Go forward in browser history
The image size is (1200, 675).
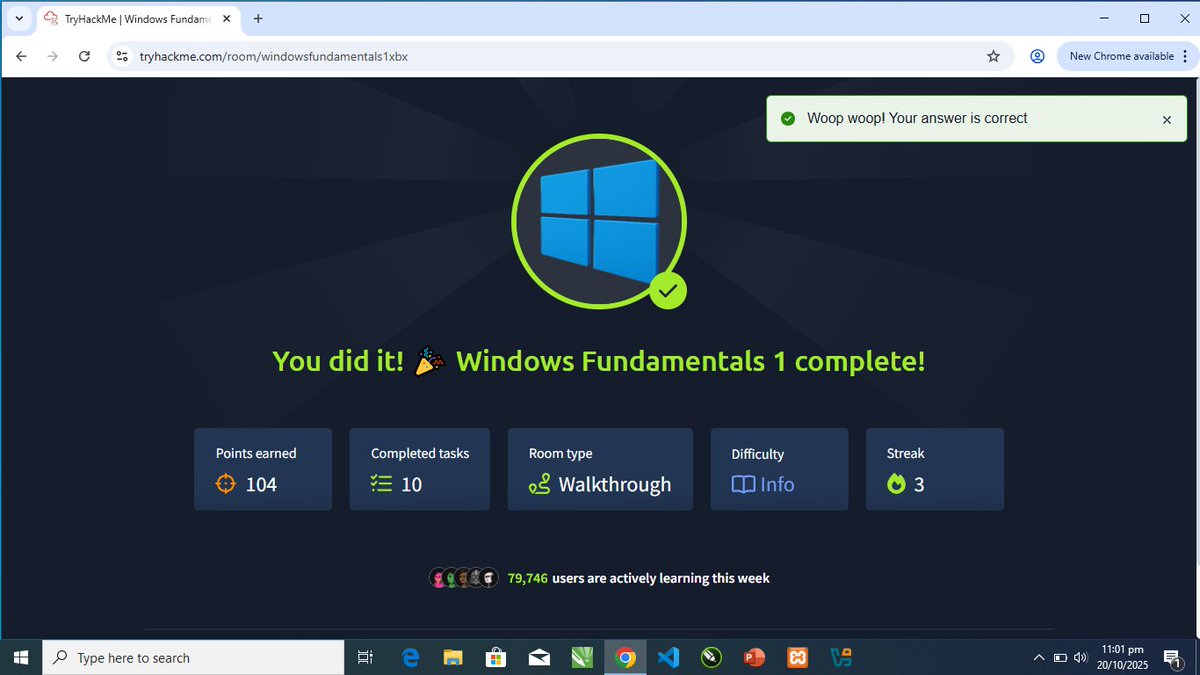(x=53, y=56)
